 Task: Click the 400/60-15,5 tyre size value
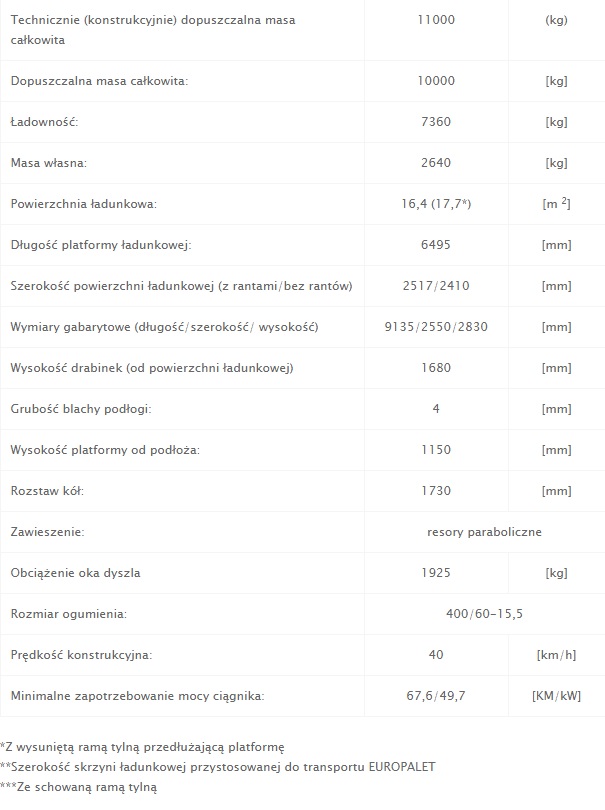click(x=485, y=614)
